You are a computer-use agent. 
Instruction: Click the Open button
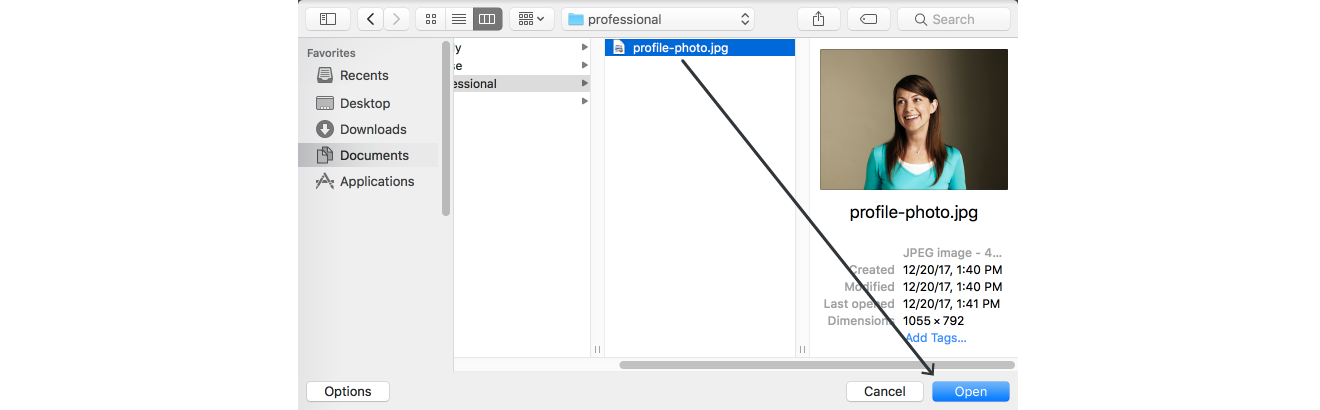pyautogui.click(x=970, y=392)
